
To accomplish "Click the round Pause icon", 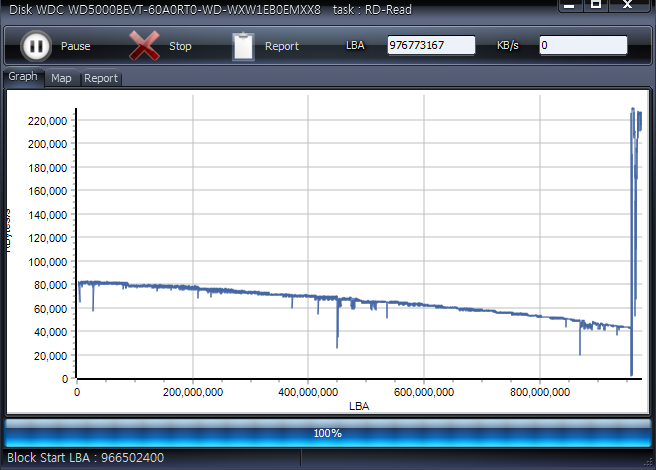I will pos(35,46).
